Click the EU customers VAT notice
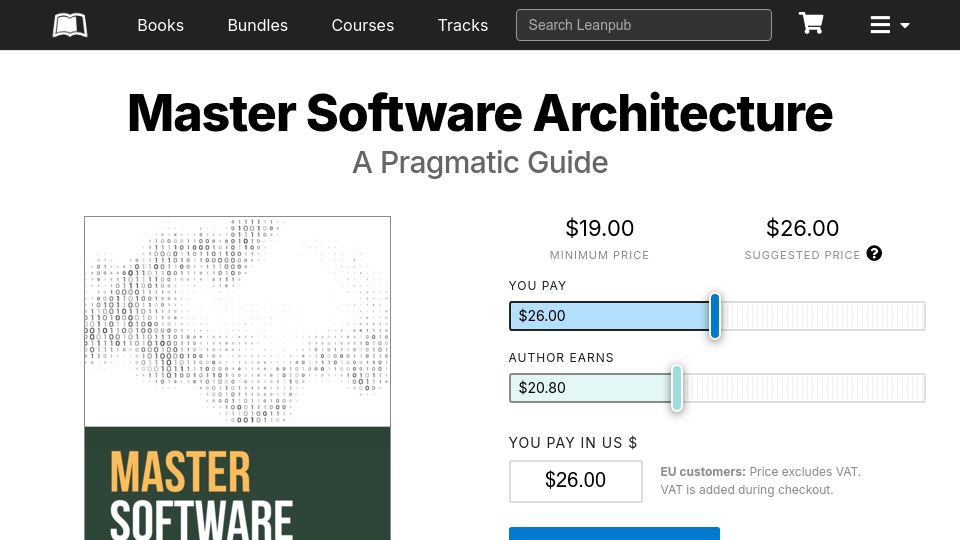This screenshot has width=960, height=540. (760, 481)
